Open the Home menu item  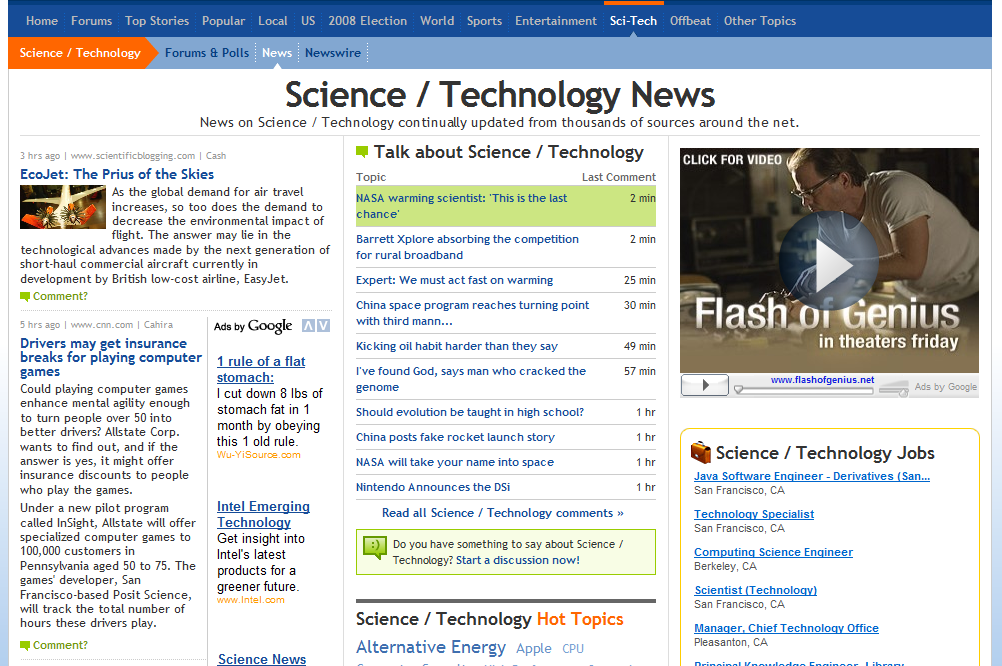pyautogui.click(x=42, y=21)
